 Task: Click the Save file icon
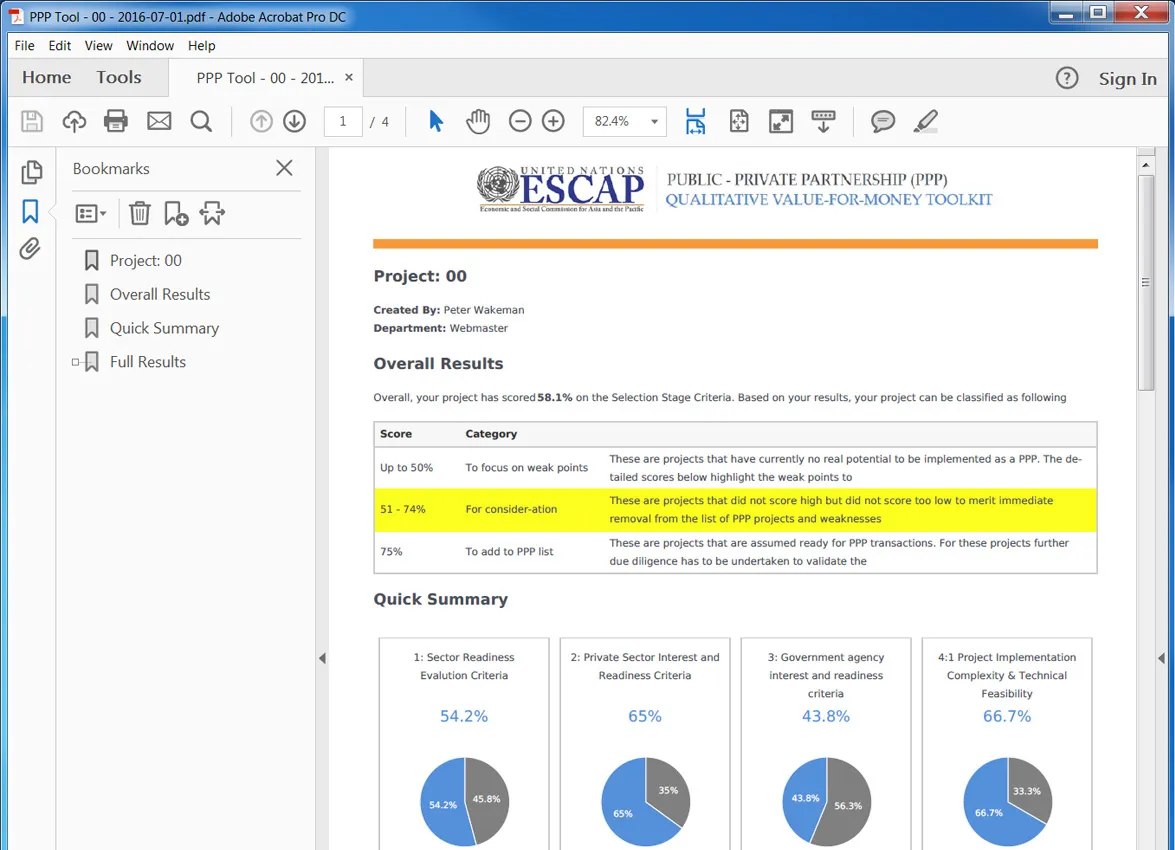coord(31,121)
